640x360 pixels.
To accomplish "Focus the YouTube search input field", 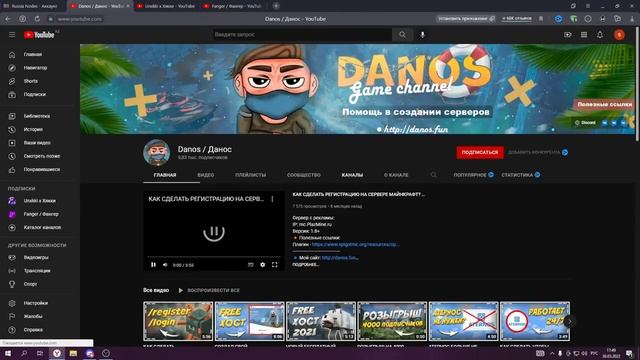I will click(x=302, y=35).
